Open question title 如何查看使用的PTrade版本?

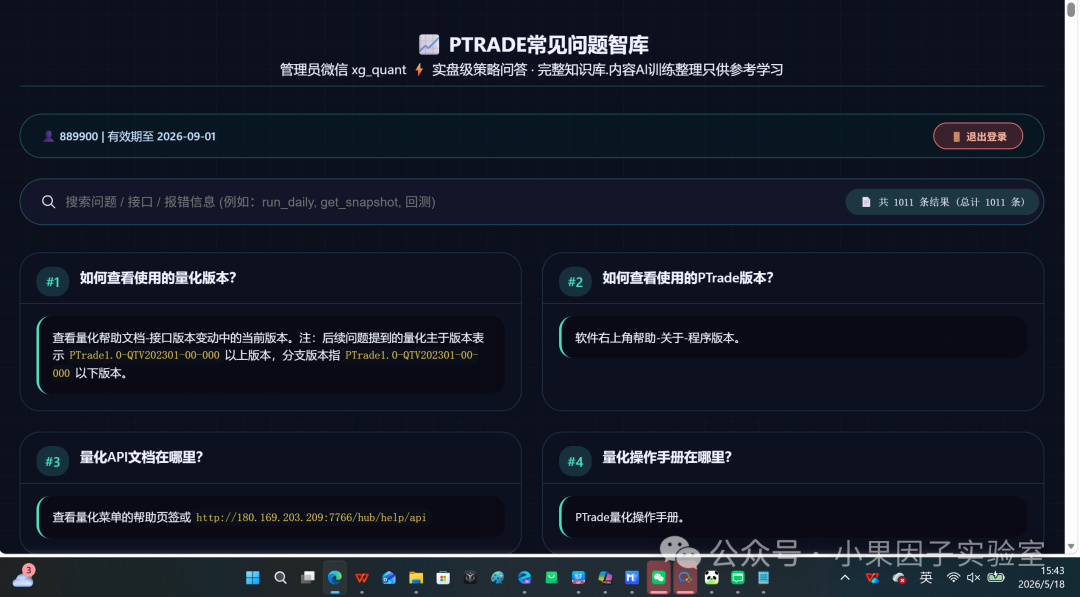pos(687,277)
